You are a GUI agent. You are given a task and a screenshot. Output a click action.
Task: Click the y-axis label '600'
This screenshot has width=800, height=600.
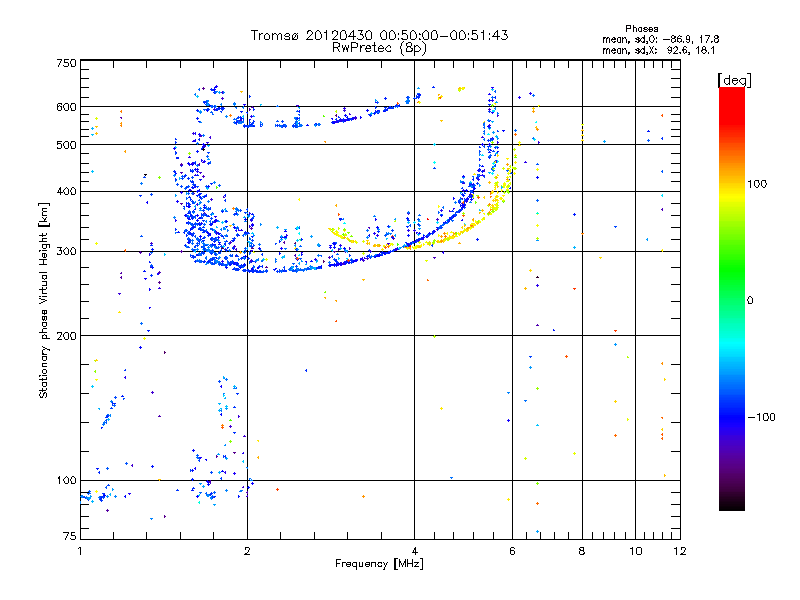[x=66, y=107]
